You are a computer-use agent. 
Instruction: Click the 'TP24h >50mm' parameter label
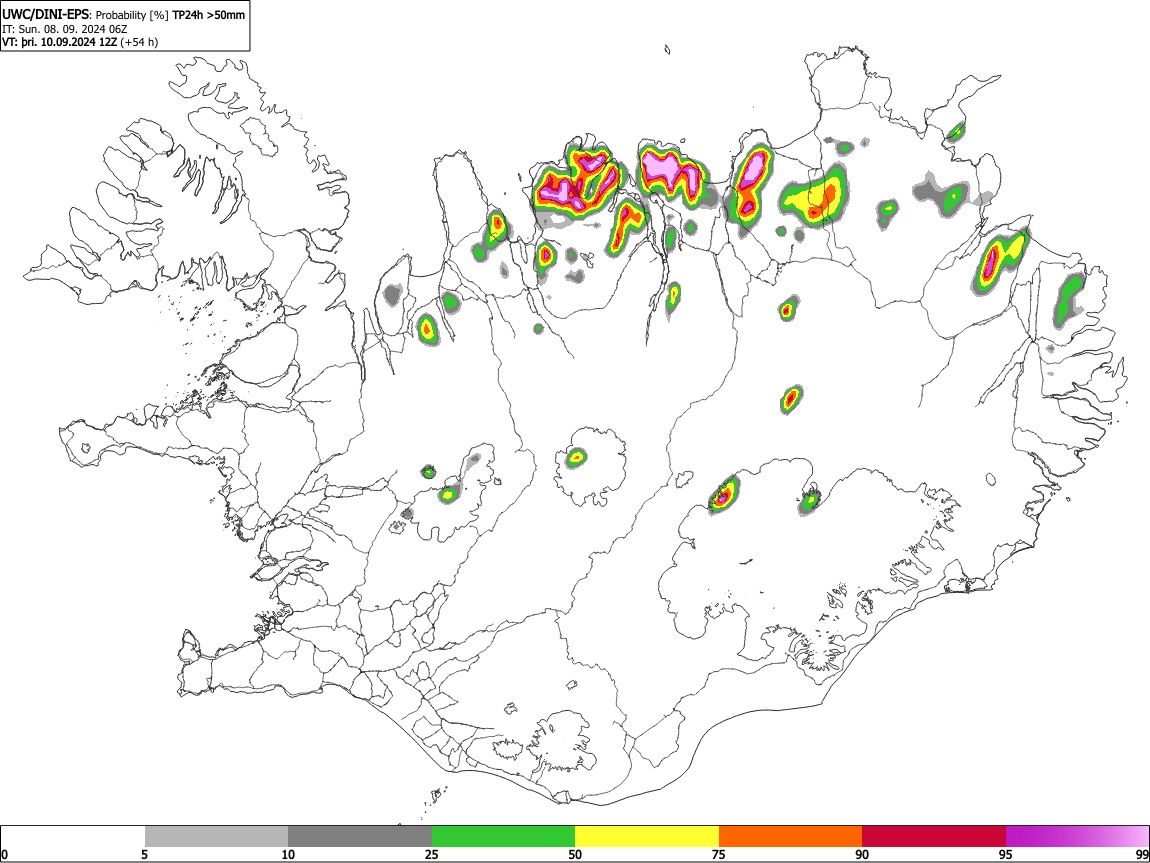(208, 15)
